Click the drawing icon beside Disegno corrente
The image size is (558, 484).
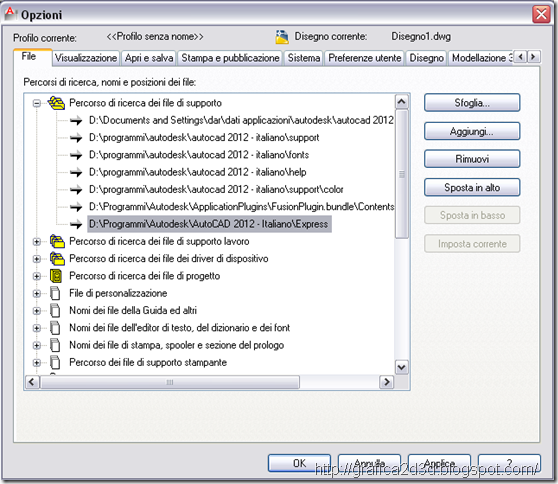click(x=282, y=37)
